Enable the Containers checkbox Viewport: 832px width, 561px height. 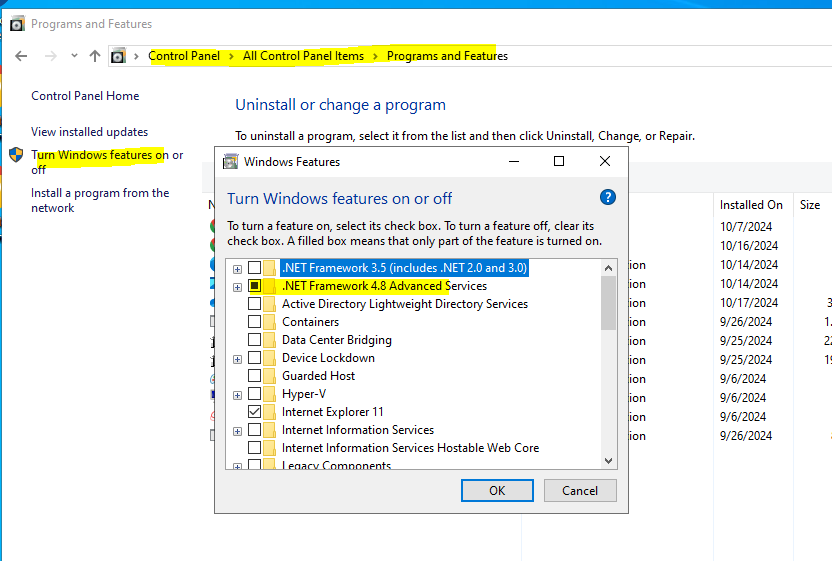255,322
